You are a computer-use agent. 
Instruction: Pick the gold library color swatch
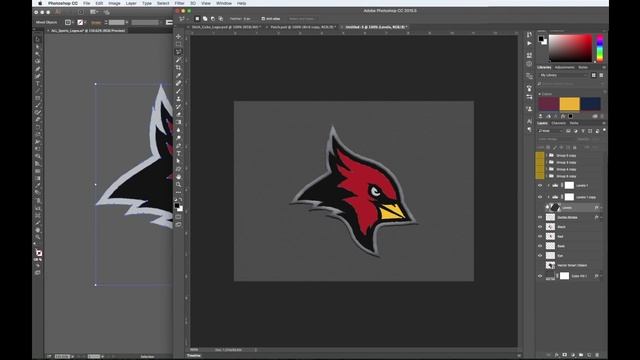[x=569, y=104]
